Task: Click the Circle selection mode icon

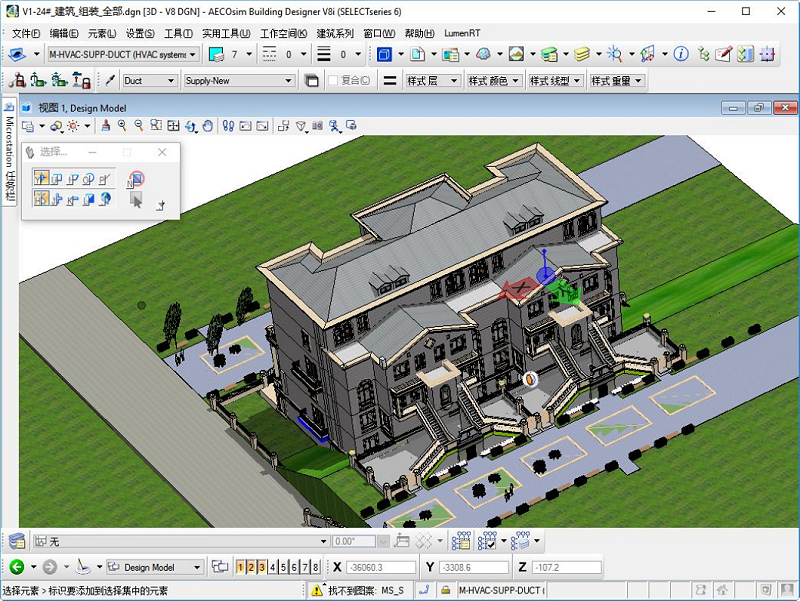Action: (x=88, y=179)
